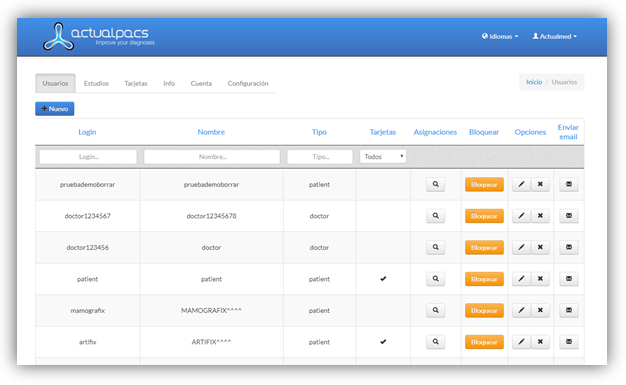Delete user pruebademoborrar
Screen dimensions: 626x385
(540, 185)
